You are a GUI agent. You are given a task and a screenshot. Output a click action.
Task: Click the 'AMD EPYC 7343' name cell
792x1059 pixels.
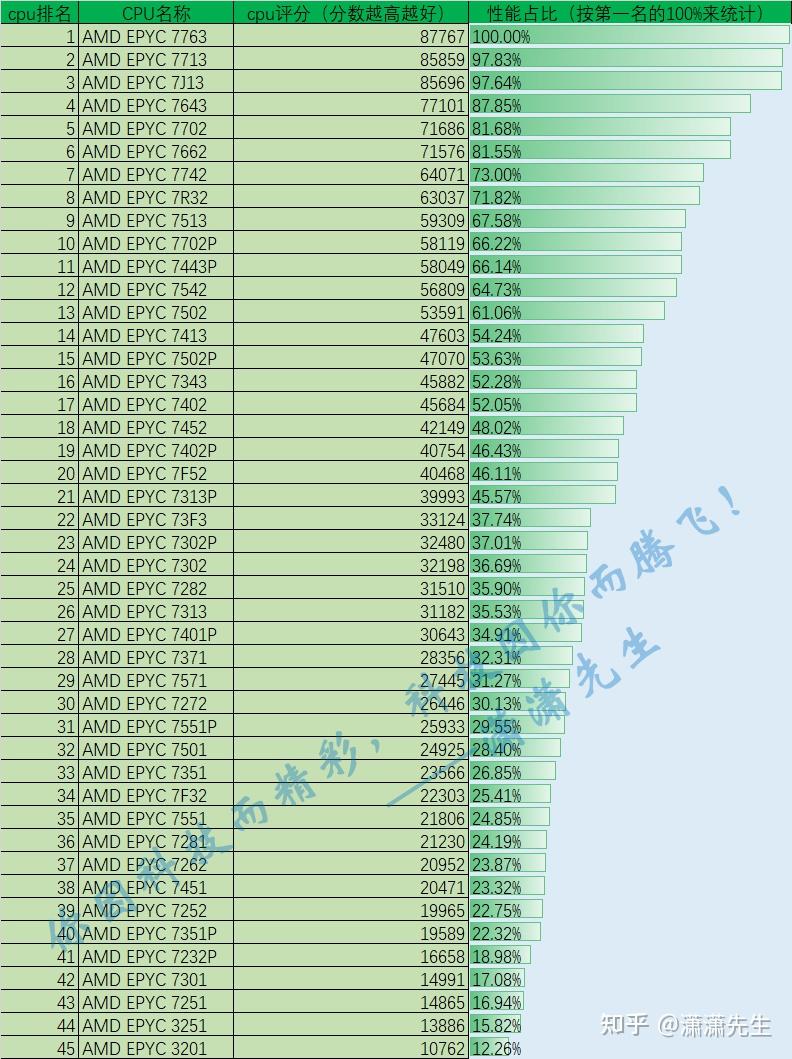point(156,380)
